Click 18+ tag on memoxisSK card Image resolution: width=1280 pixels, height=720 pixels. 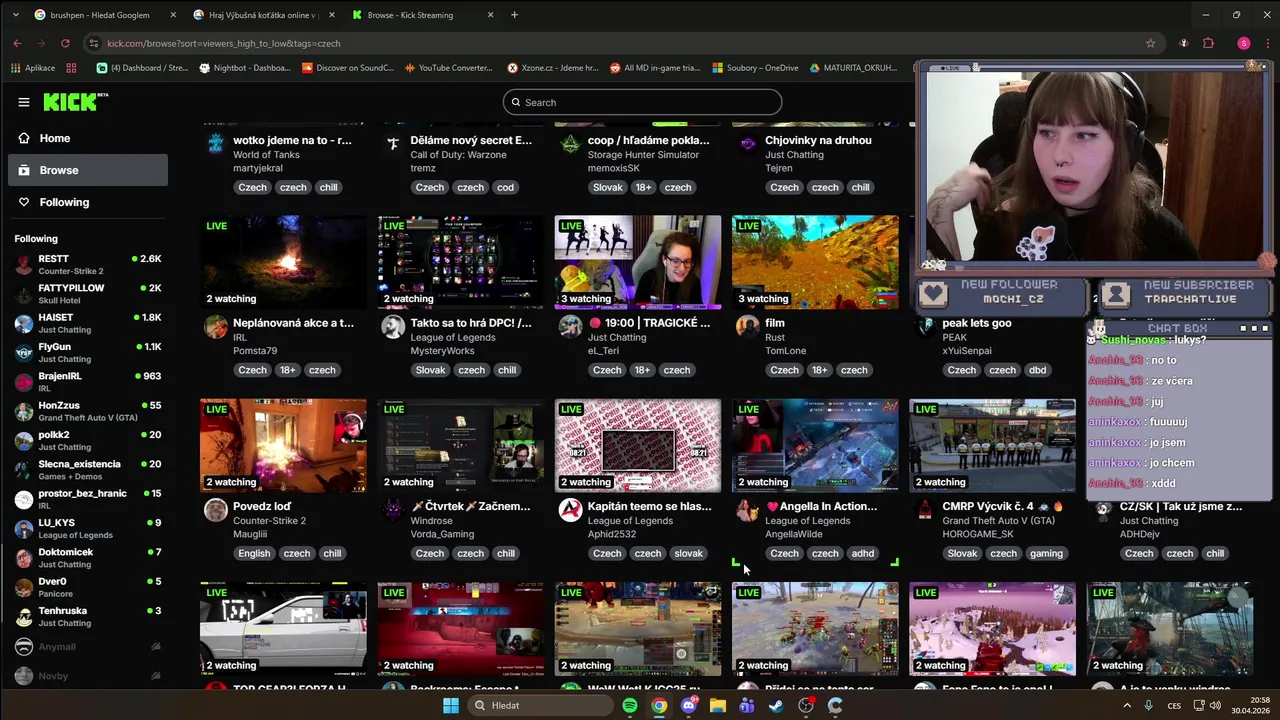(x=642, y=187)
